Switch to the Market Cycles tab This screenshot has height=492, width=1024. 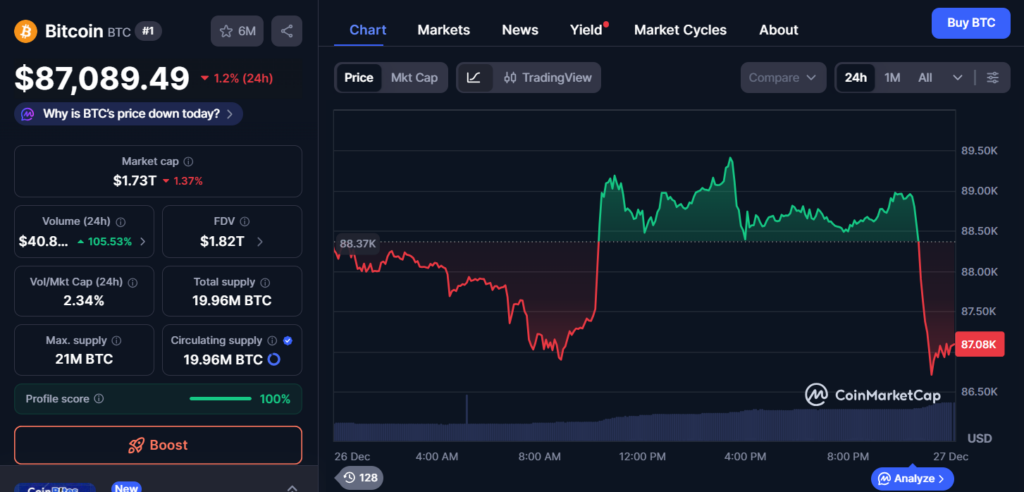(680, 30)
